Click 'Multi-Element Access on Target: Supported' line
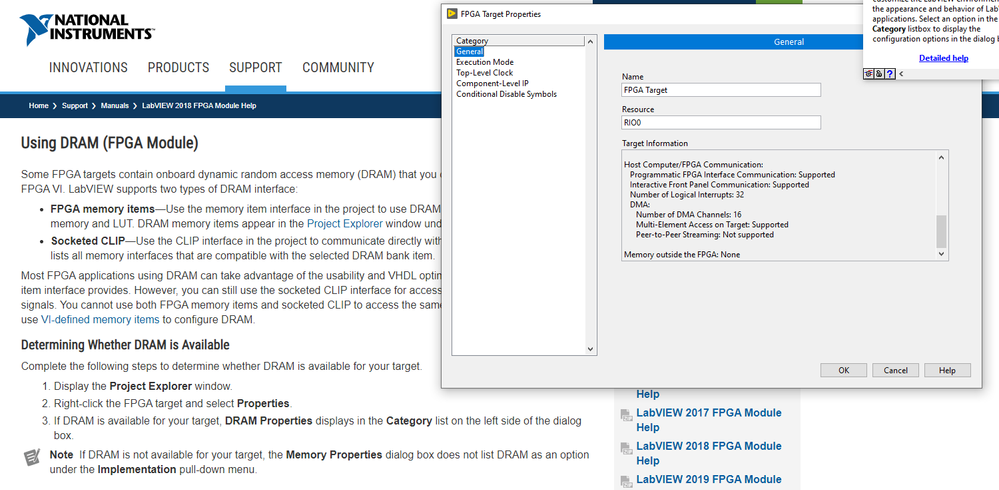 click(x=712, y=225)
